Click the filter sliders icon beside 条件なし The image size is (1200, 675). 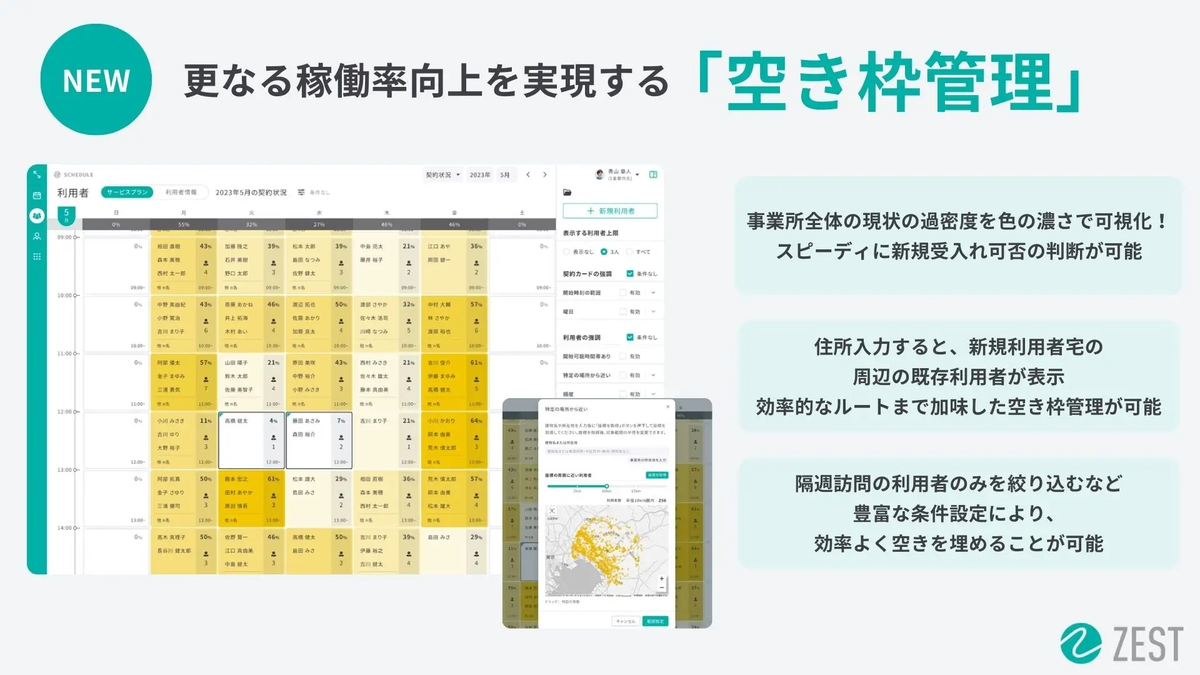pos(300,191)
